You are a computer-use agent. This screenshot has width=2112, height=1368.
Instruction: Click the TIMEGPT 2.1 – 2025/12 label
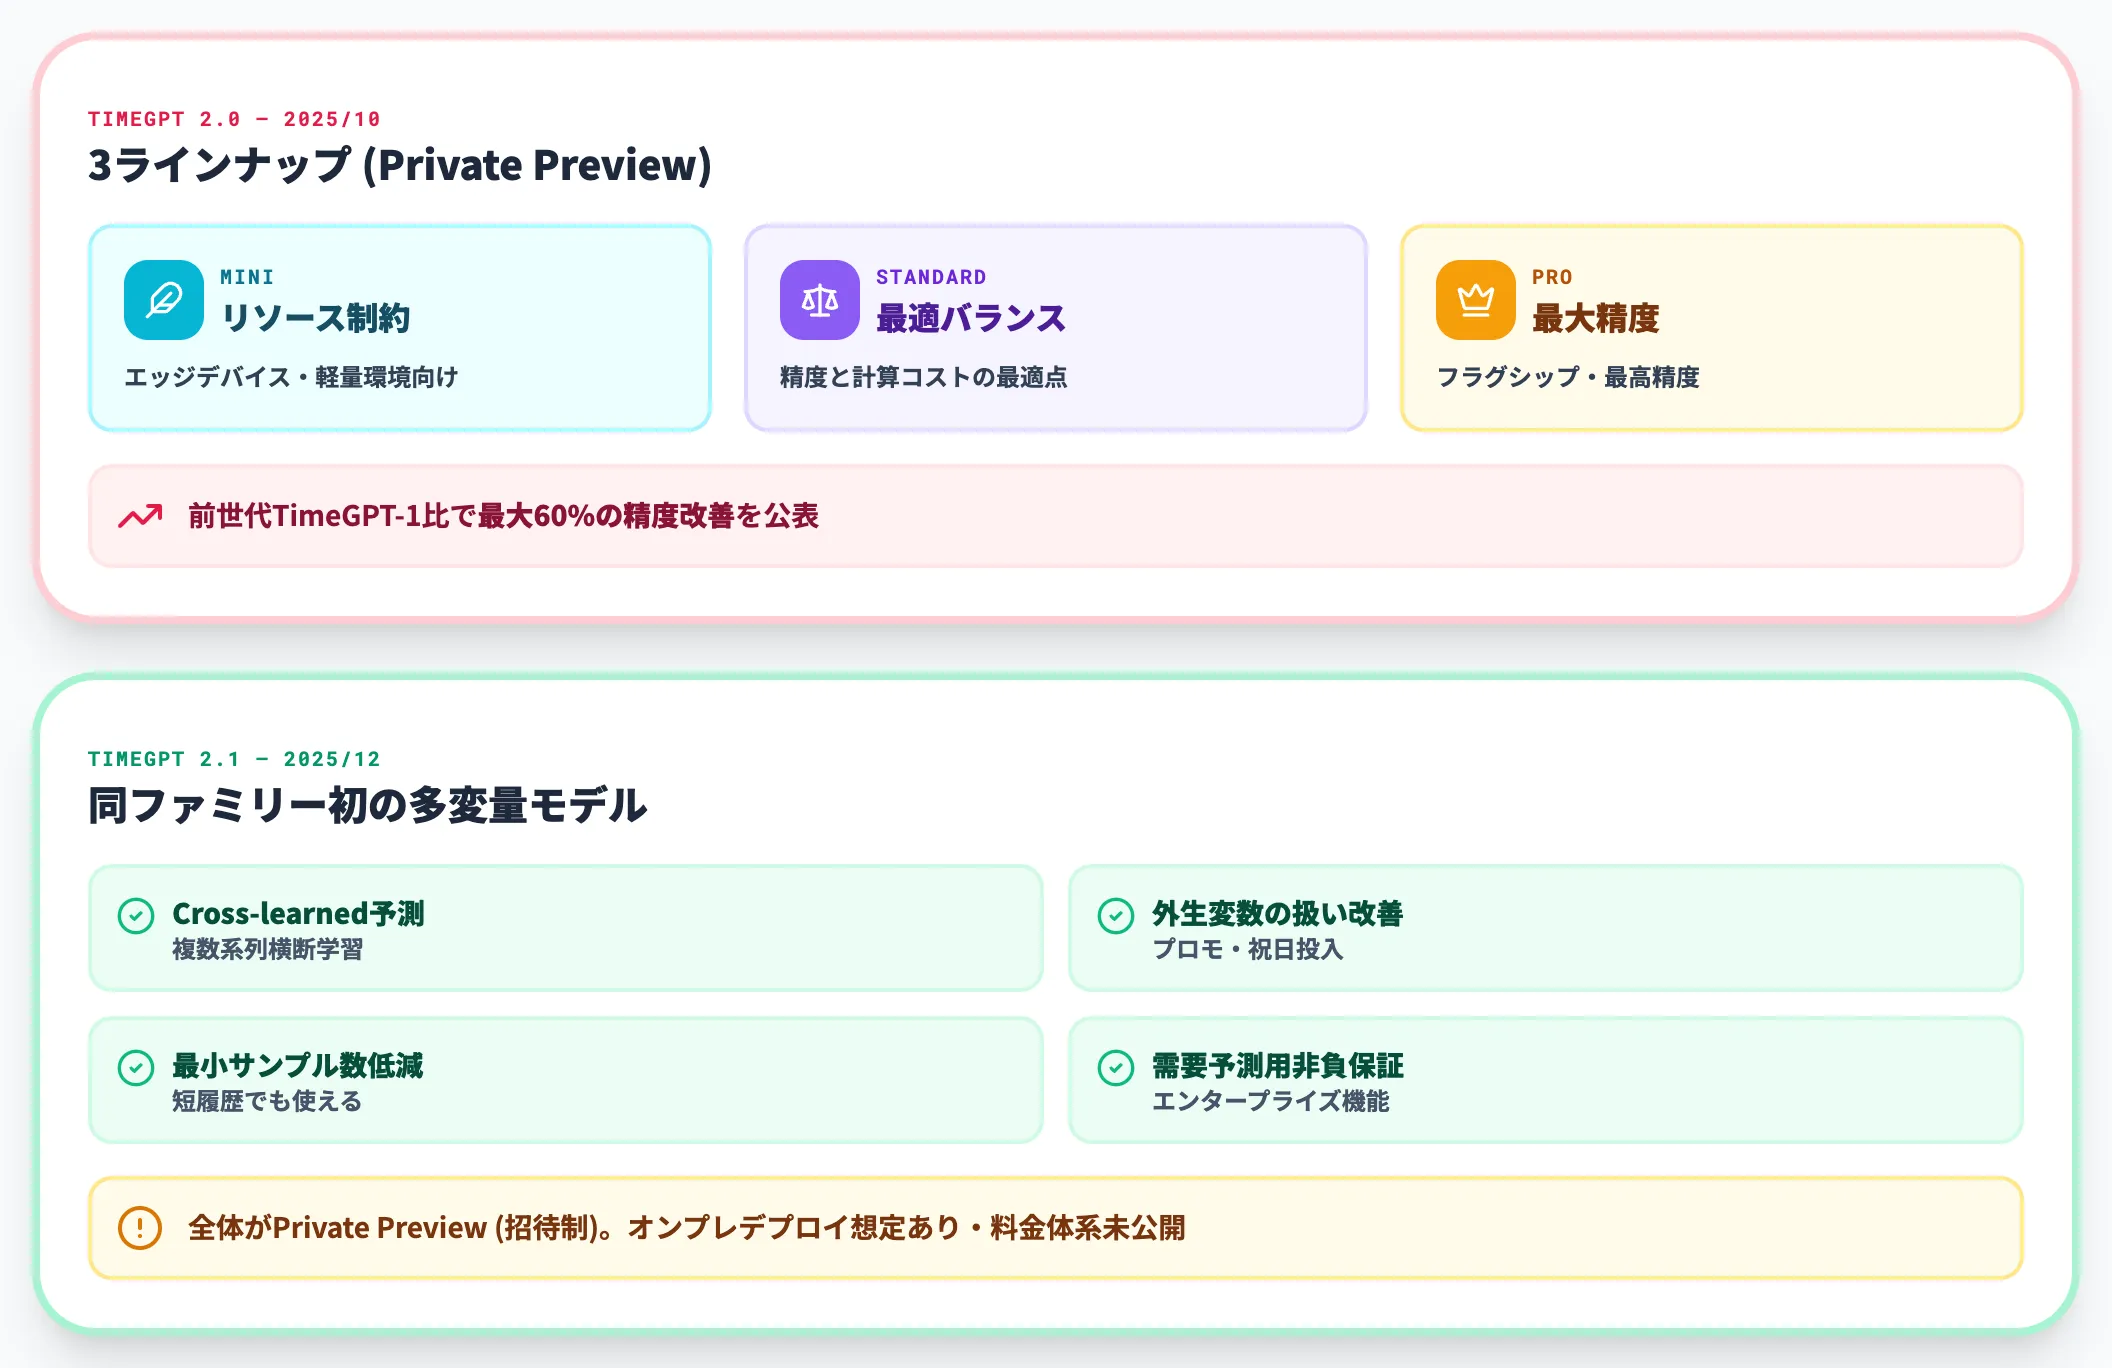[x=234, y=759]
